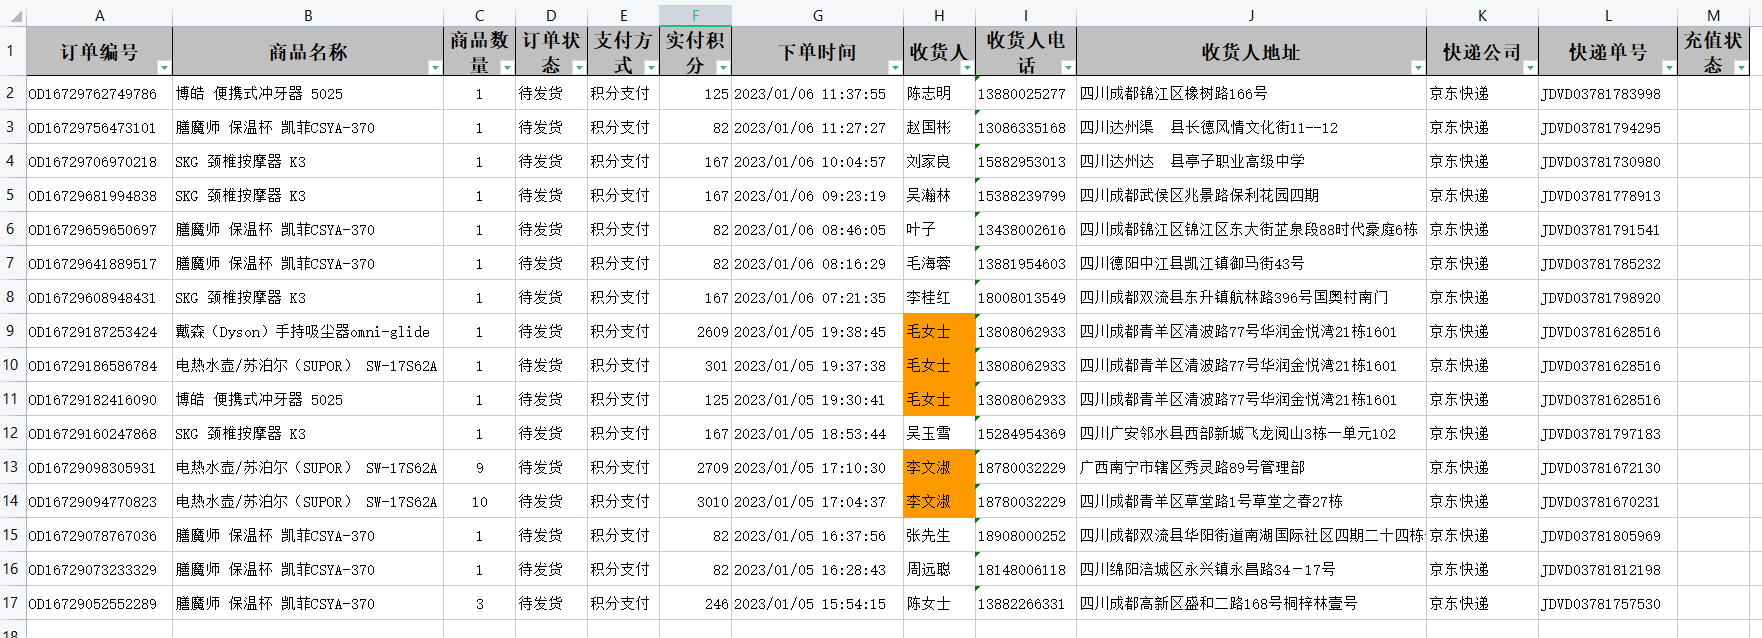This screenshot has height=638, width=1762.
Task: Click the 收货人地址 header cell
Action: pyautogui.click(x=1251, y=51)
